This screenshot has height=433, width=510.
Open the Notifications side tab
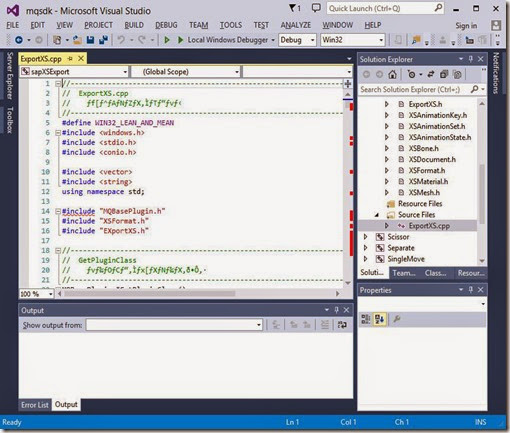click(496, 73)
